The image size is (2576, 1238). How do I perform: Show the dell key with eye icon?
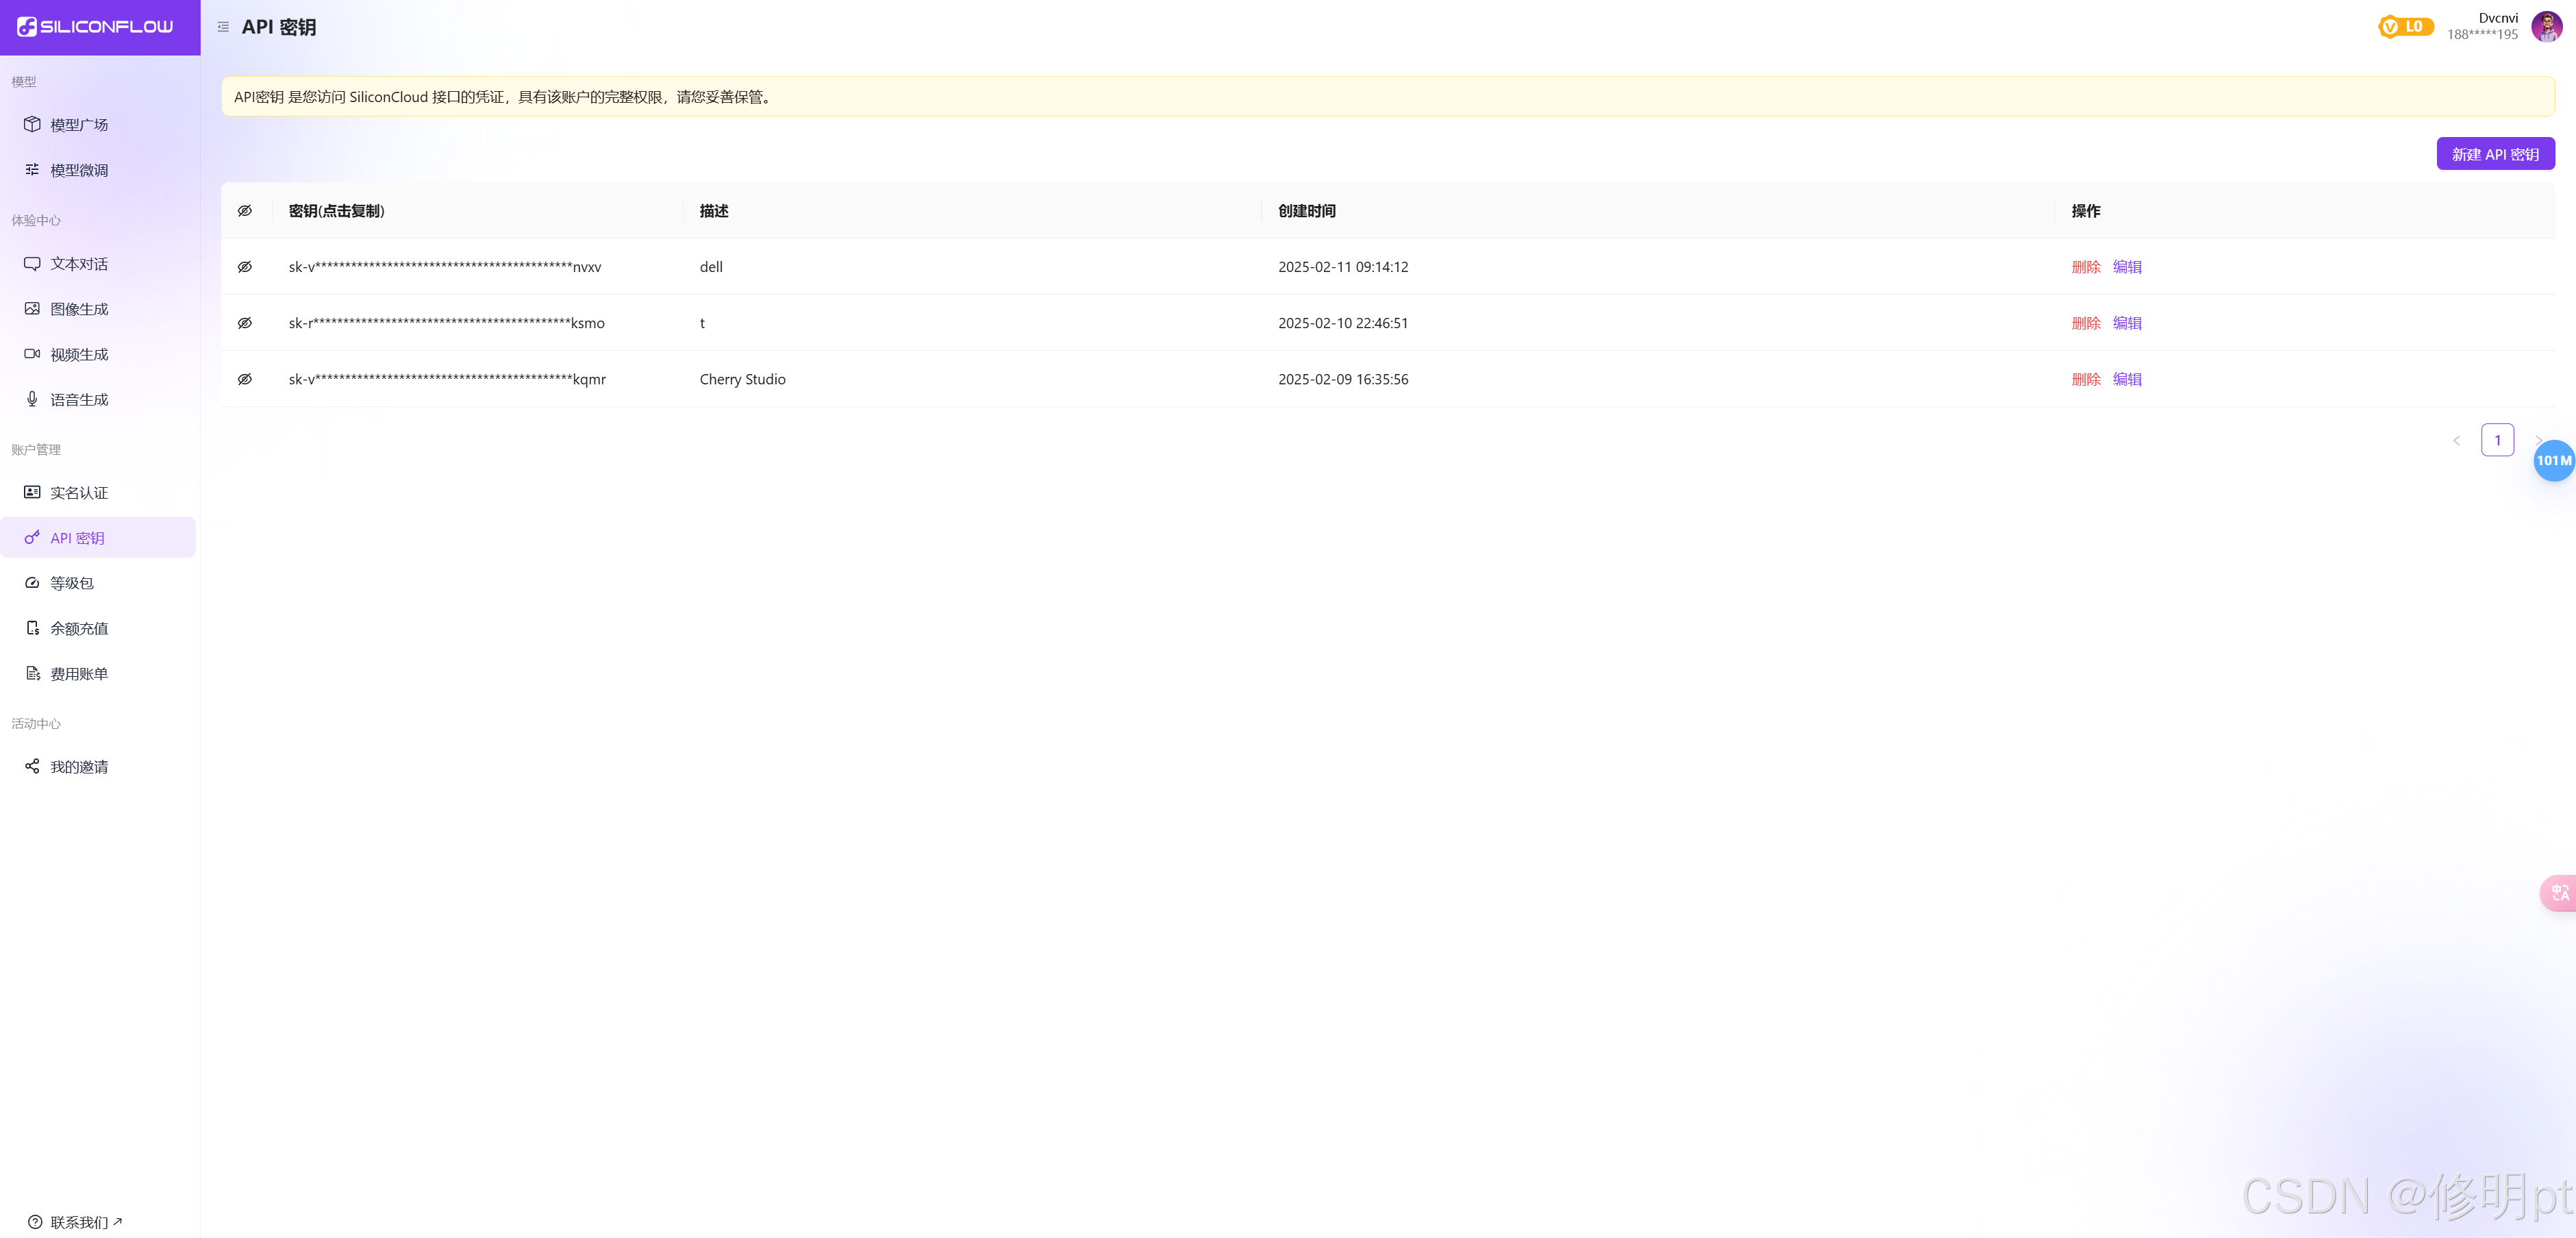(245, 267)
